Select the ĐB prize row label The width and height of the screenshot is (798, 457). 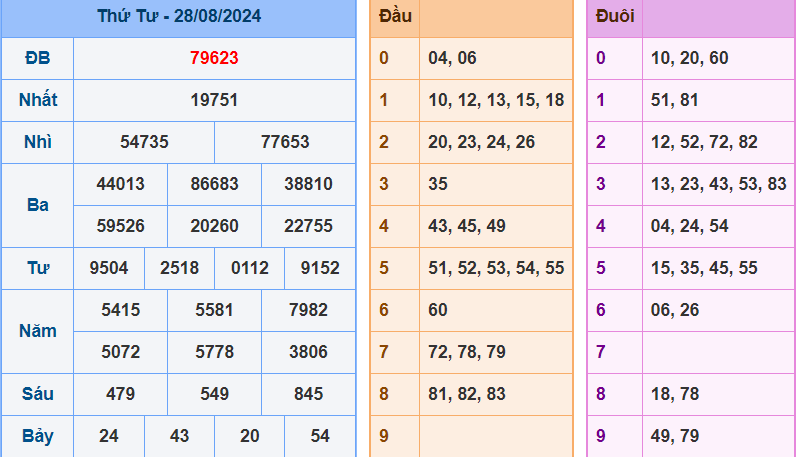click(x=38, y=58)
